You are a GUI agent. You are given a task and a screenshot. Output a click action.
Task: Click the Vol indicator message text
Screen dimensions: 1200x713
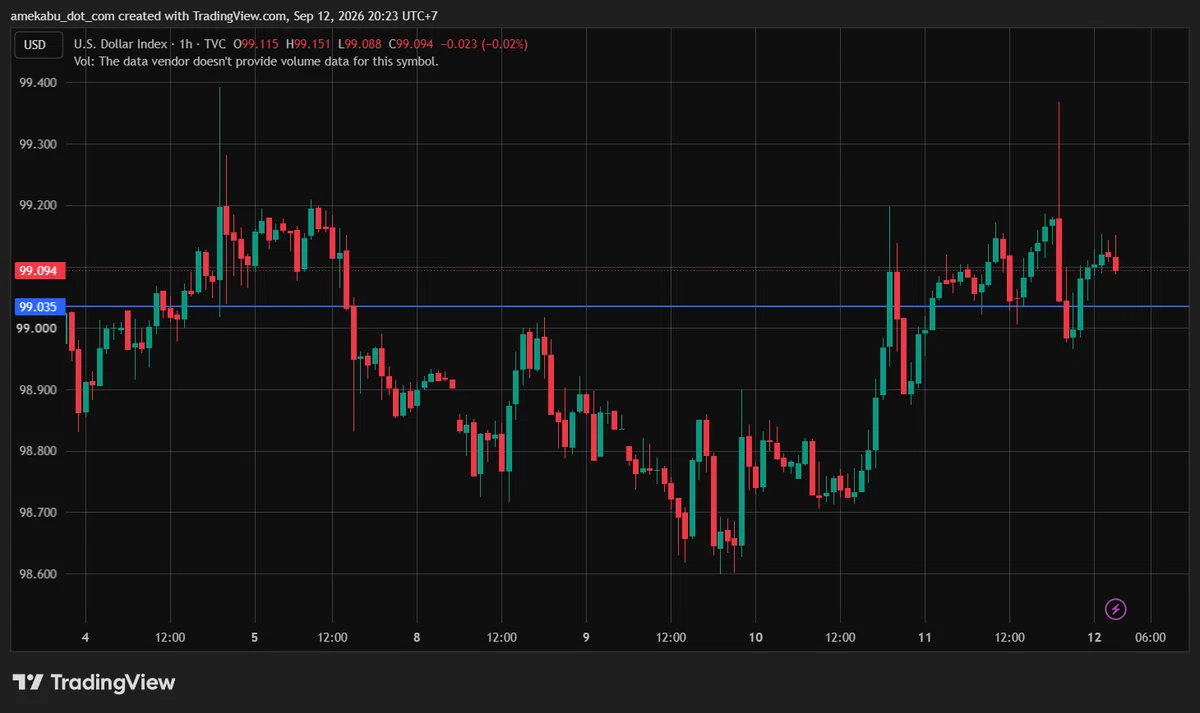point(256,61)
